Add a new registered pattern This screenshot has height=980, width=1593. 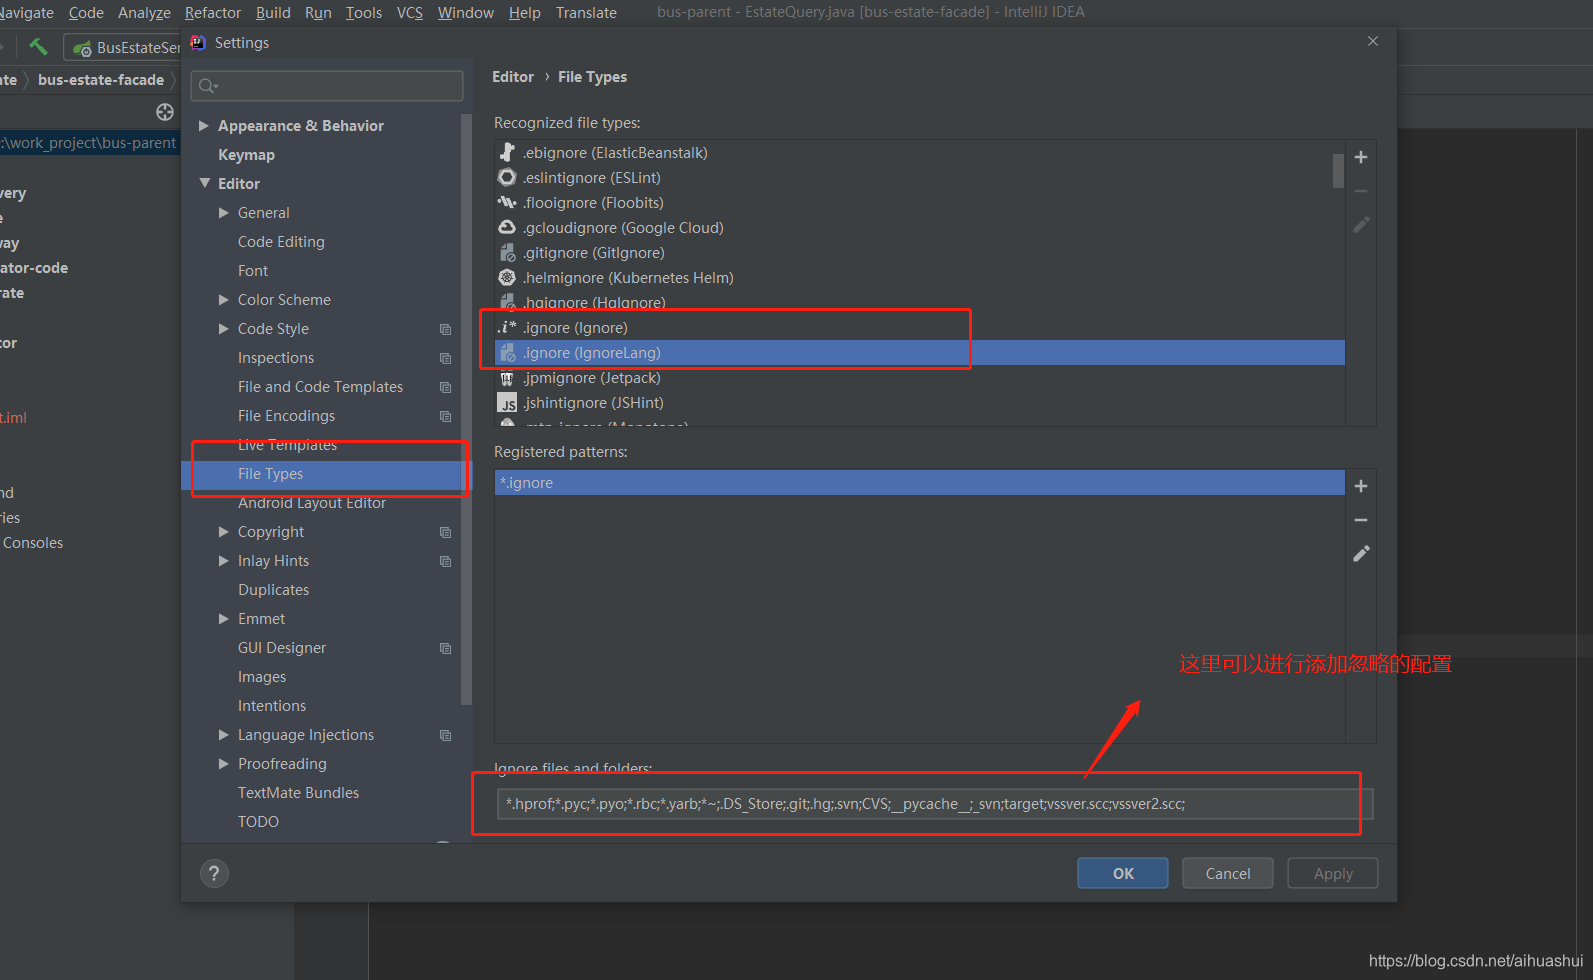click(x=1361, y=486)
